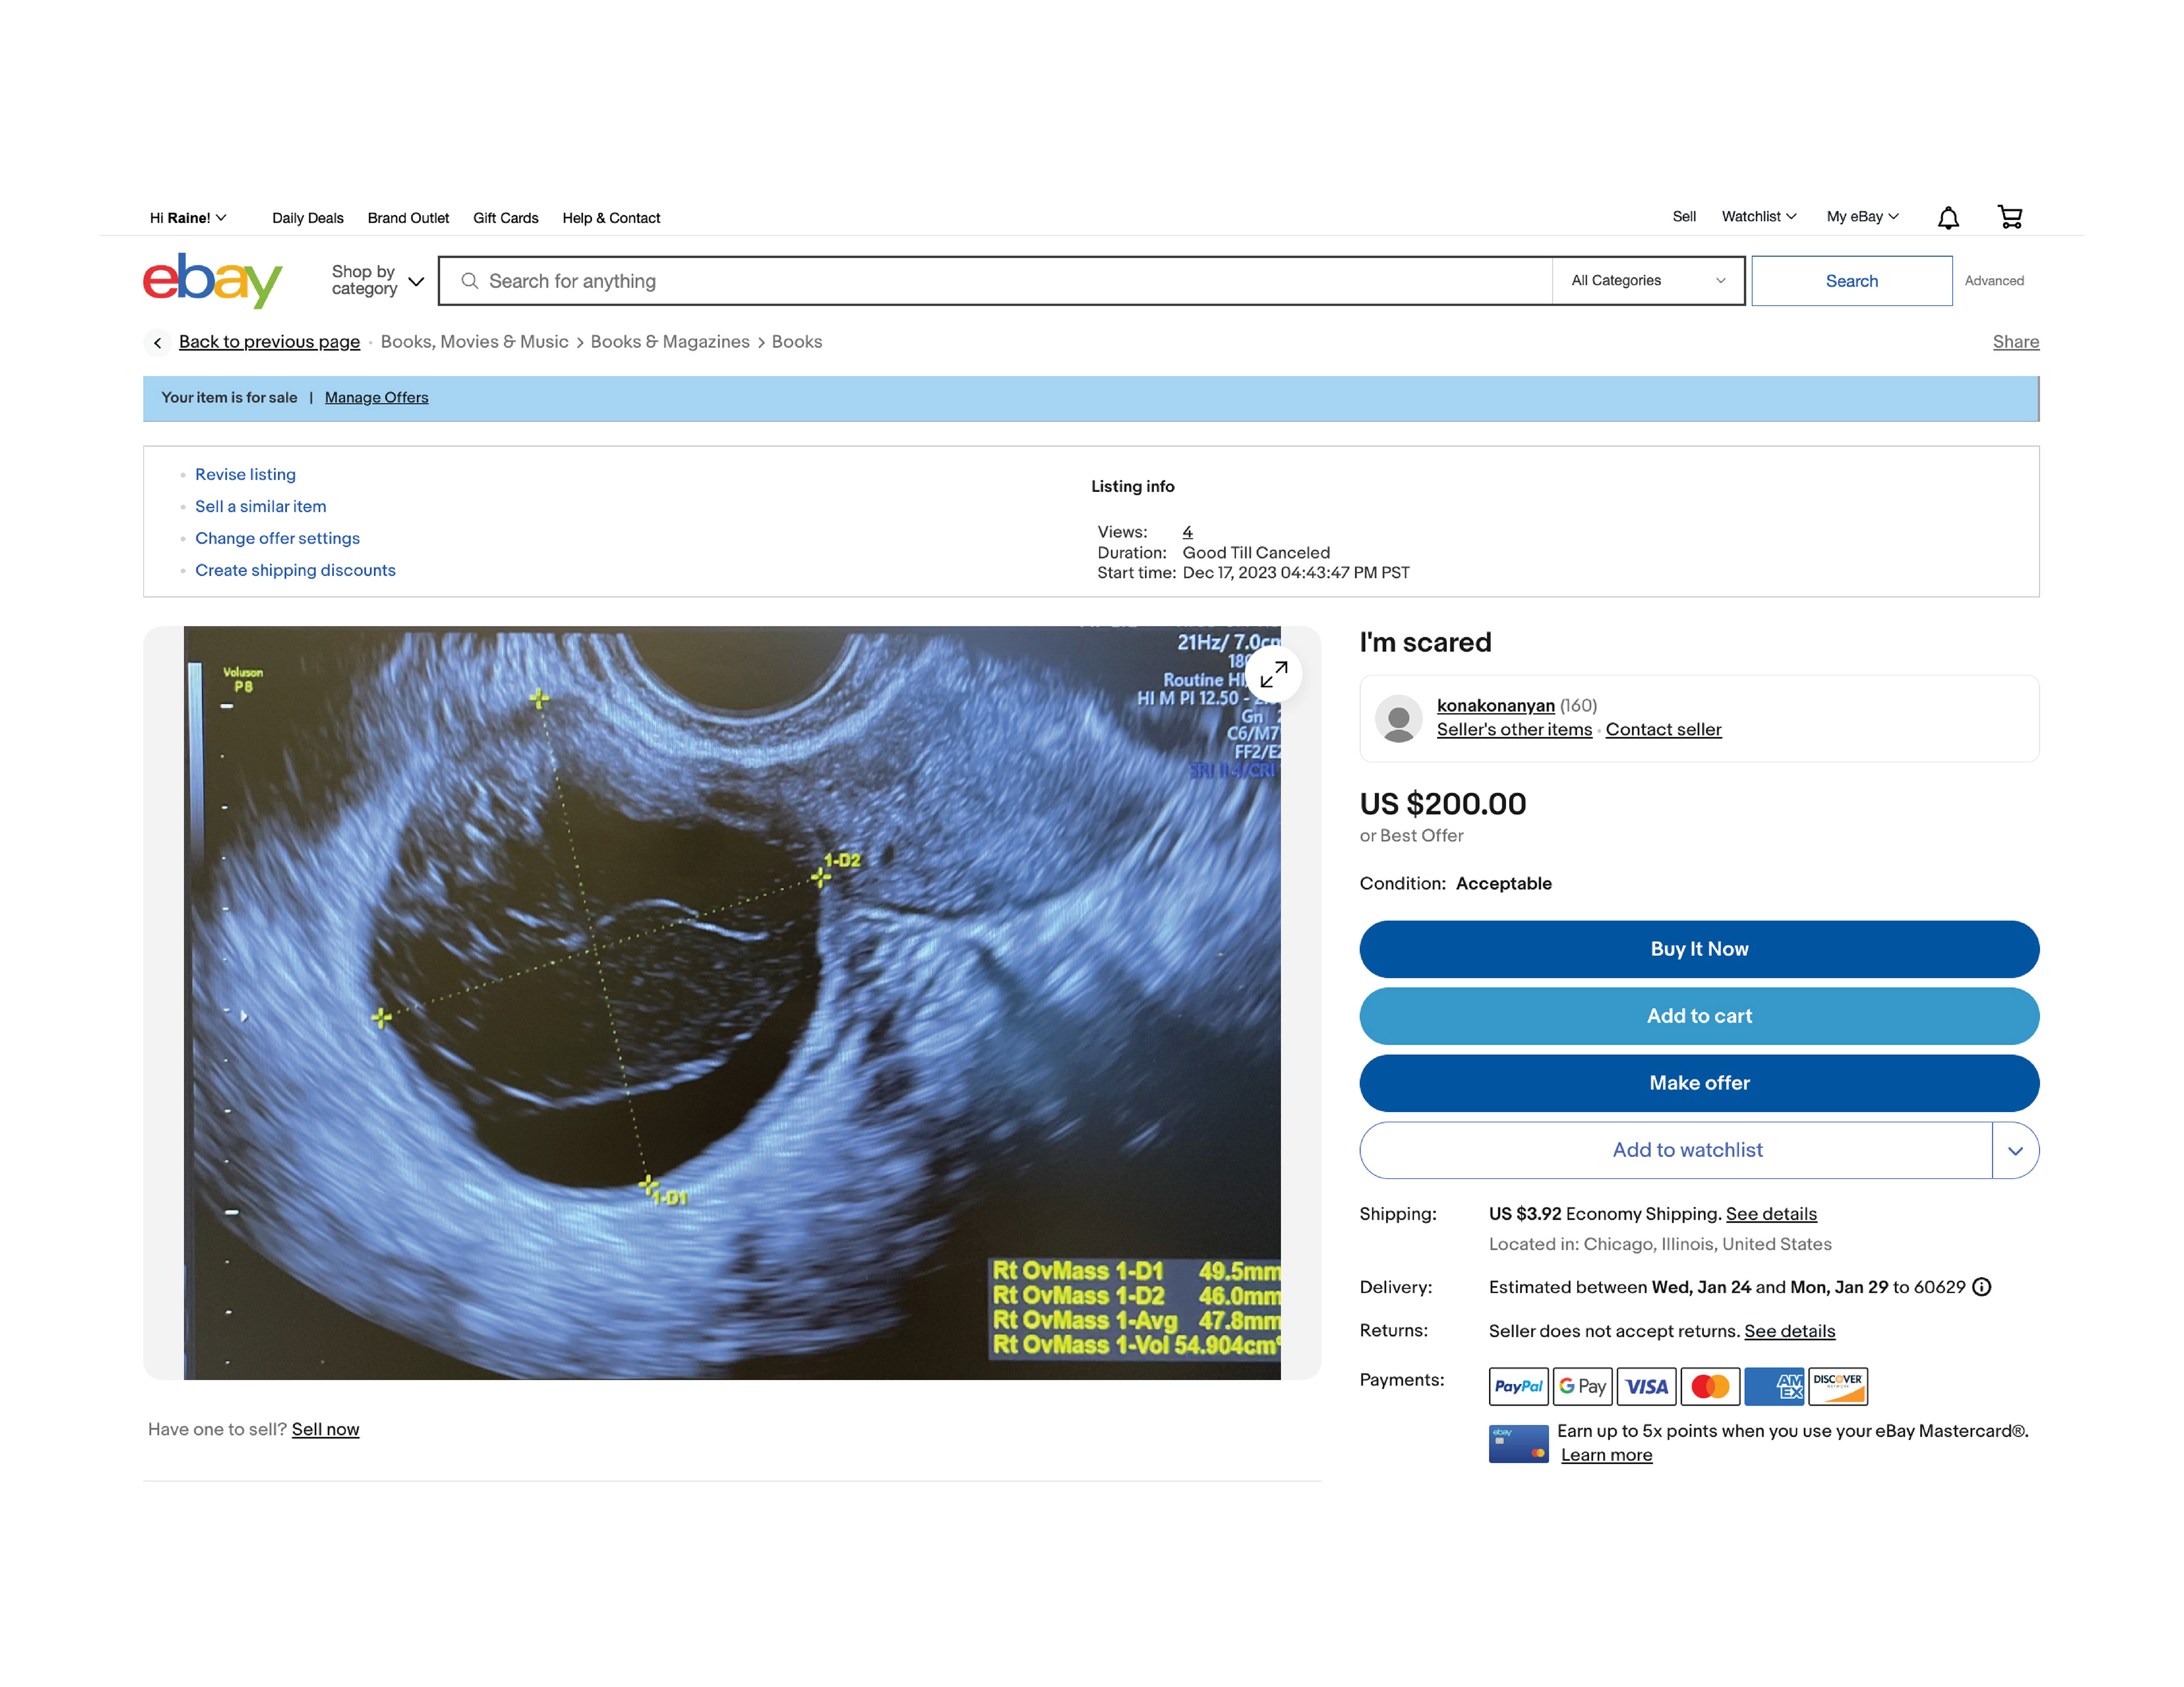
Task: Click the eBay logo
Action: point(212,280)
